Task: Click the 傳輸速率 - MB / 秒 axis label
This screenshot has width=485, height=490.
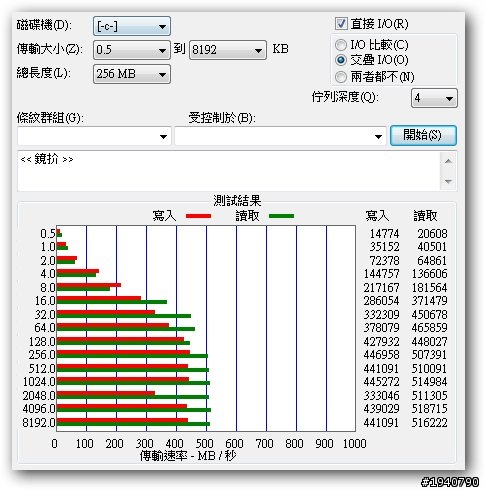Action: pyautogui.click(x=188, y=455)
